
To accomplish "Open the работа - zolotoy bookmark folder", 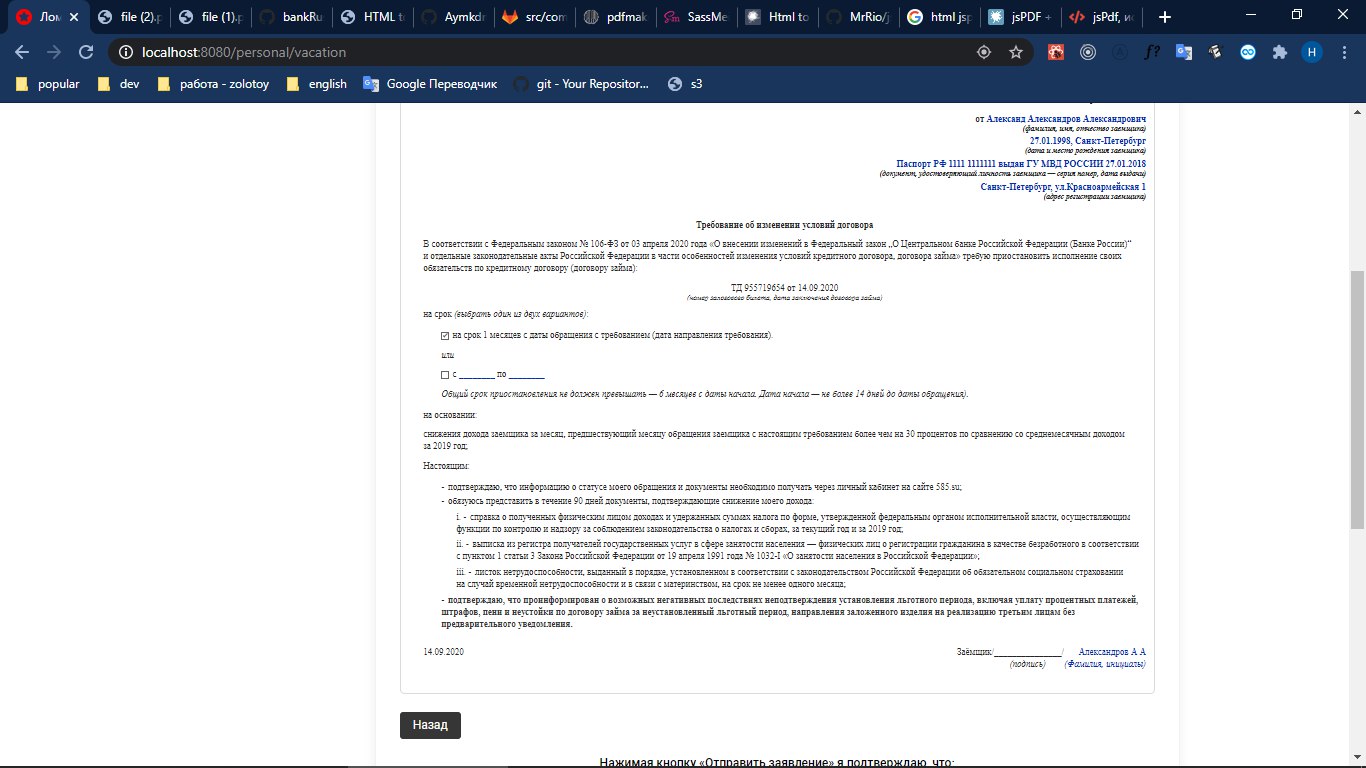I will point(214,84).
